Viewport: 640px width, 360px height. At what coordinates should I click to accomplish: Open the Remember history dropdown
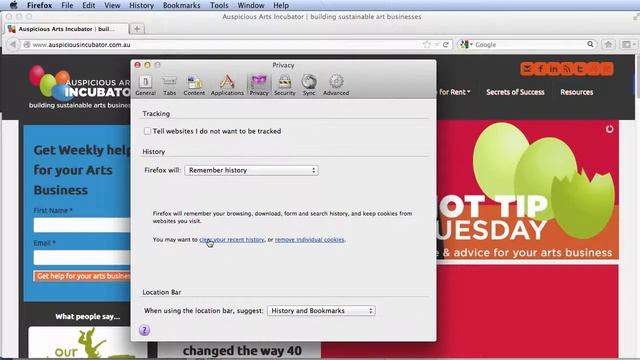[x=251, y=170]
